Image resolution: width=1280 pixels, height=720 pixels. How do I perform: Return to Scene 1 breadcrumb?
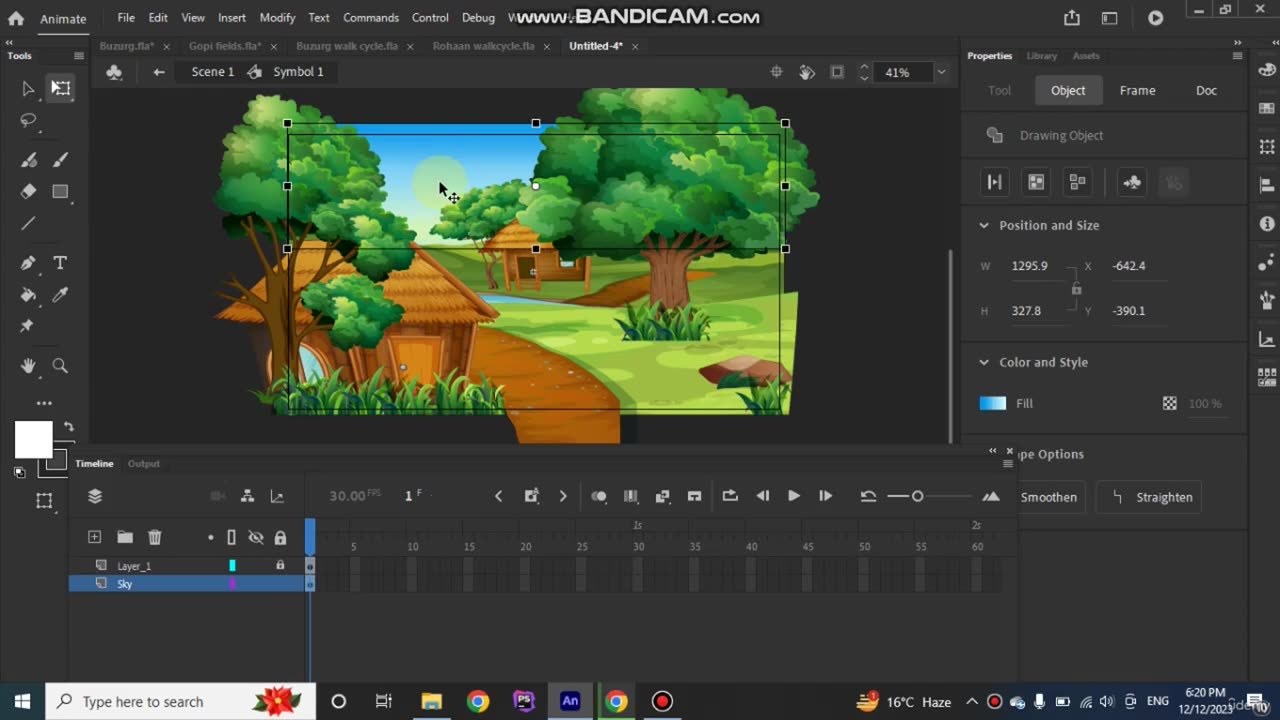(213, 72)
